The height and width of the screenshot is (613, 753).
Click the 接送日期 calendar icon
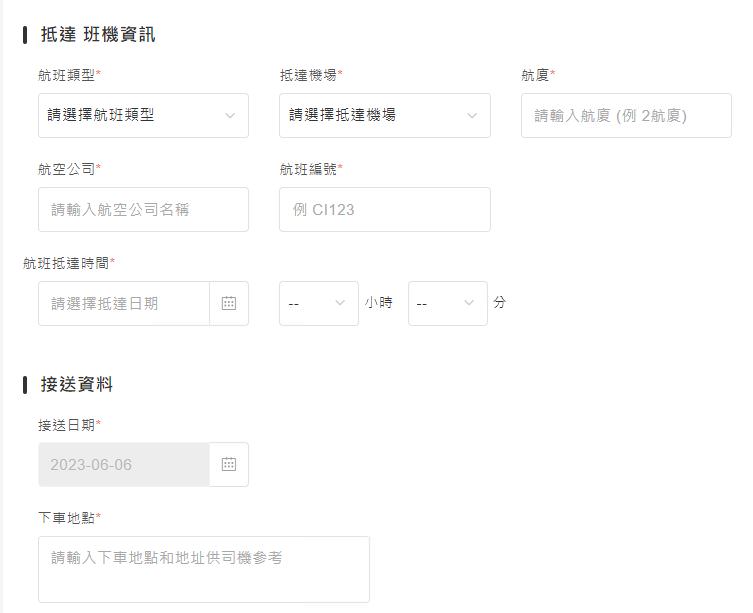[229, 465]
